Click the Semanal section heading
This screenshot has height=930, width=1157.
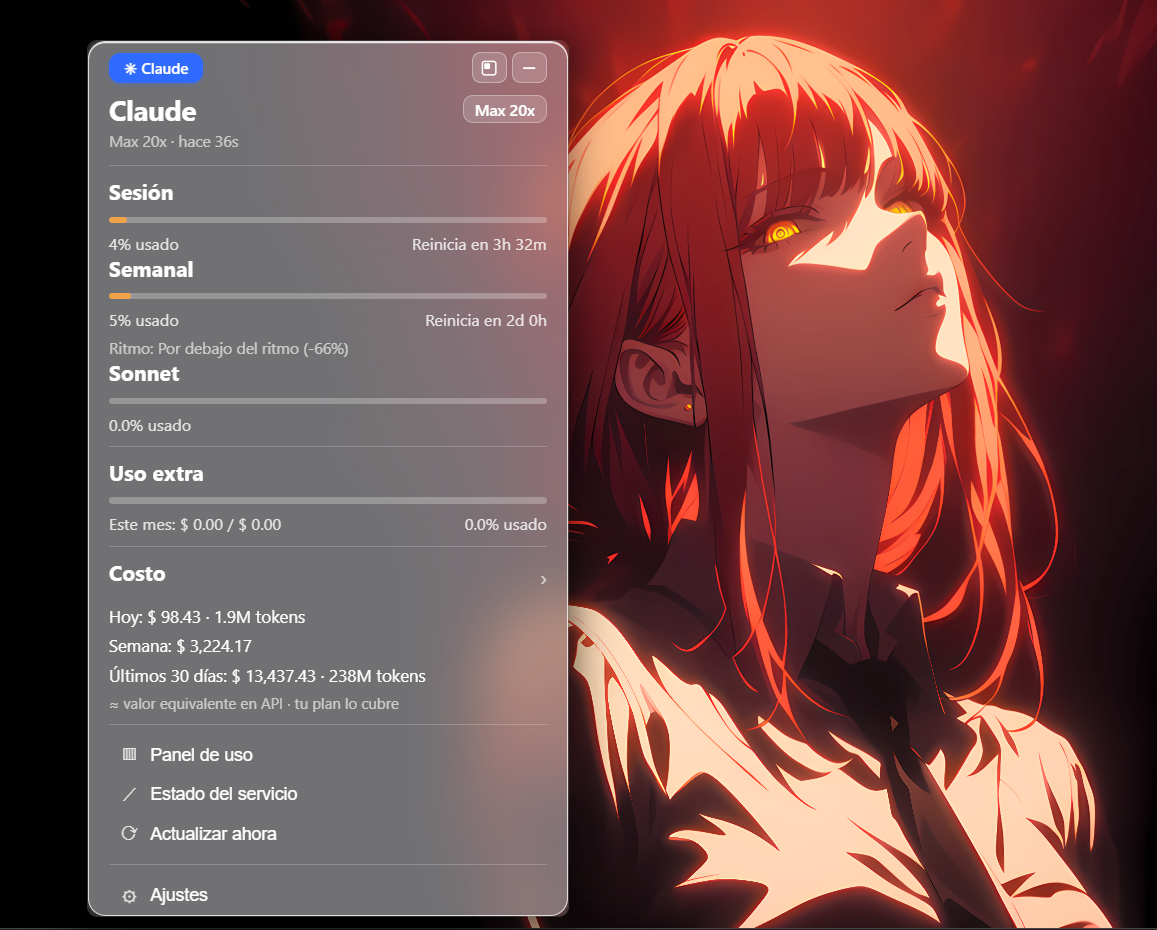pyautogui.click(x=151, y=270)
